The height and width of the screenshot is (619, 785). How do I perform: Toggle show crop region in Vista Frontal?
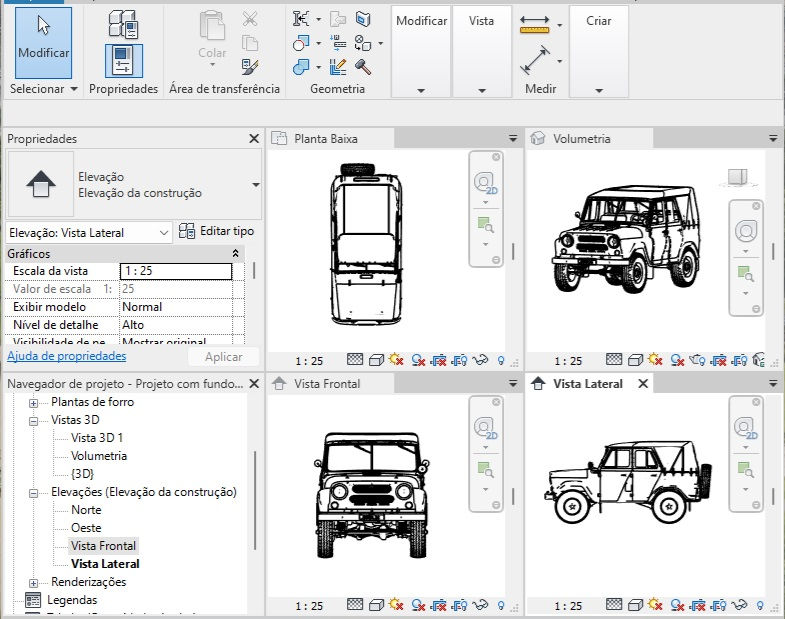click(459, 605)
